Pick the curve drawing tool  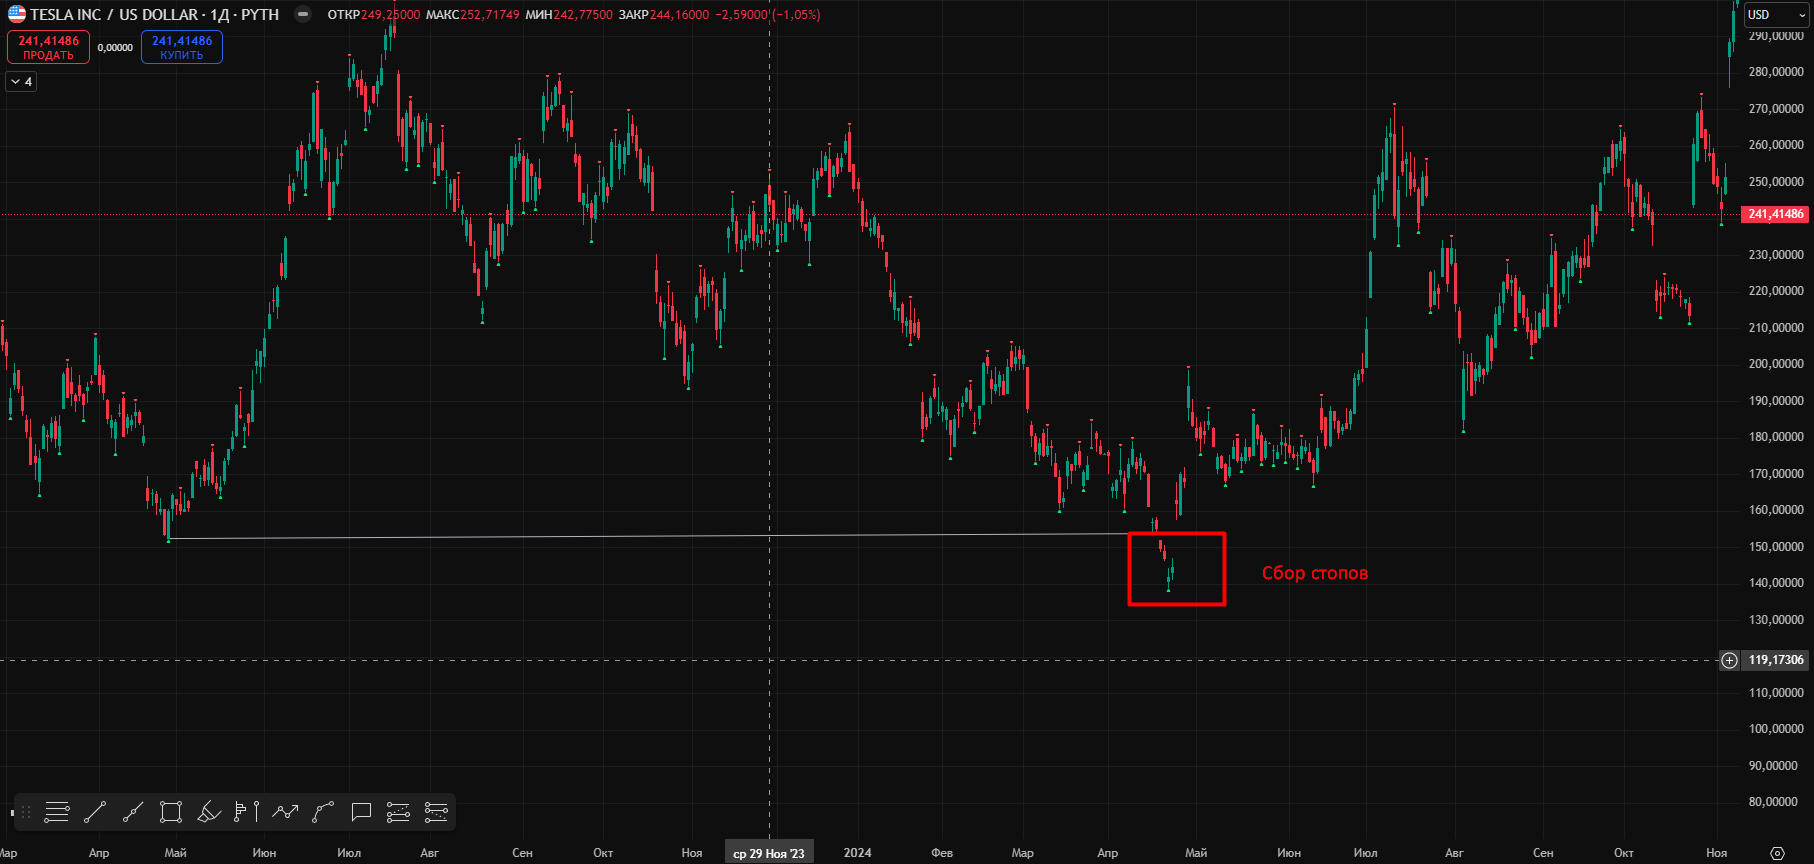click(323, 812)
